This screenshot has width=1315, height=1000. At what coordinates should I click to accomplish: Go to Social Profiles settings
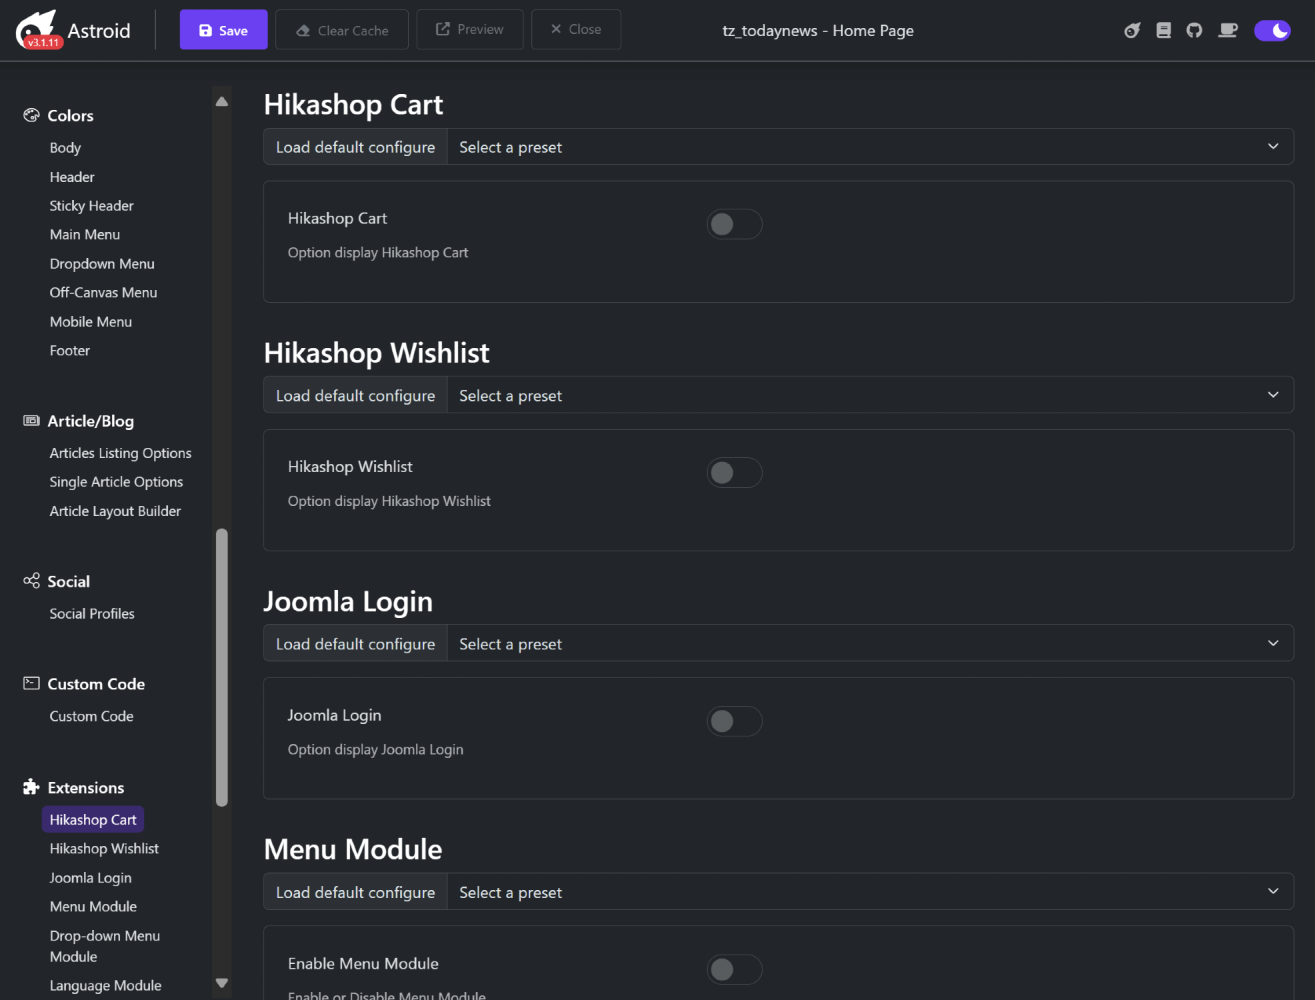click(x=92, y=614)
